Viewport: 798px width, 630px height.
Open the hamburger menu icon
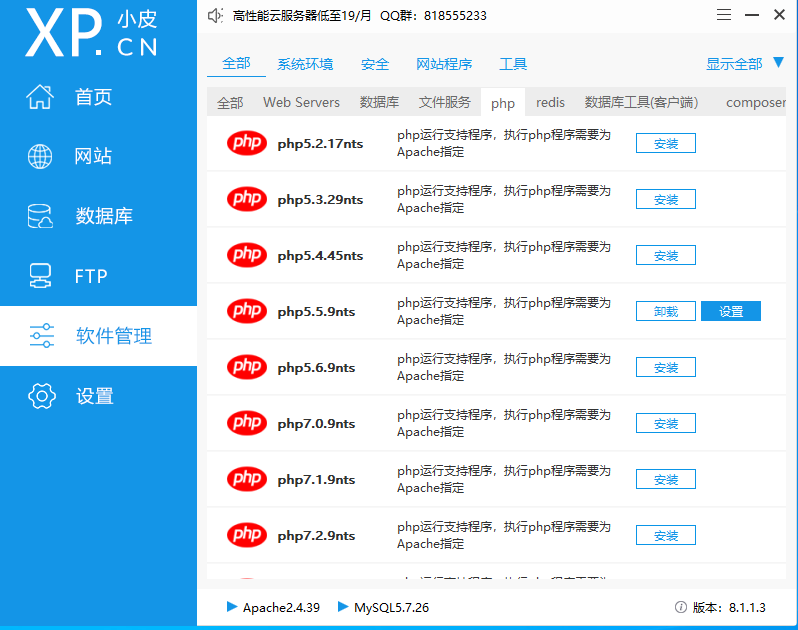(x=724, y=15)
